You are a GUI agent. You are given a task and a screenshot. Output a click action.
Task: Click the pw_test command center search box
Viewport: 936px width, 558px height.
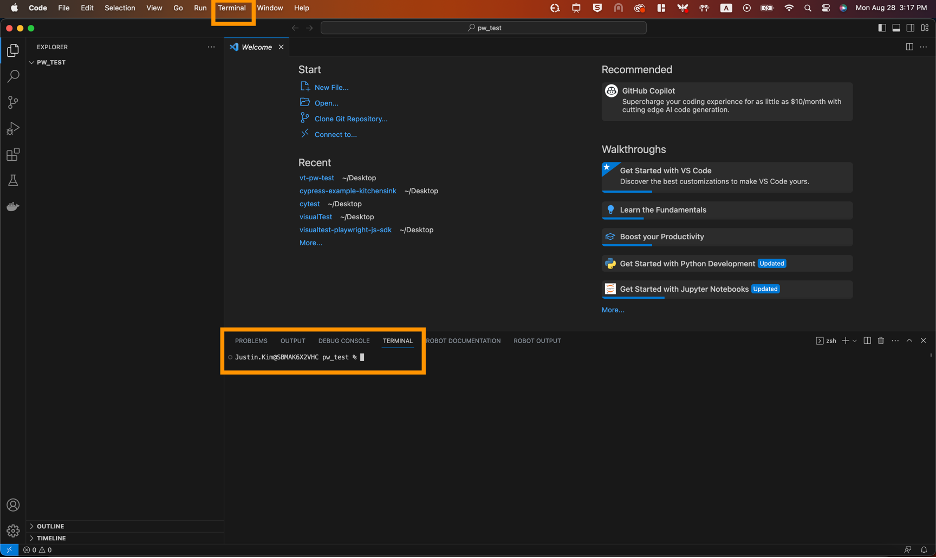coord(484,28)
